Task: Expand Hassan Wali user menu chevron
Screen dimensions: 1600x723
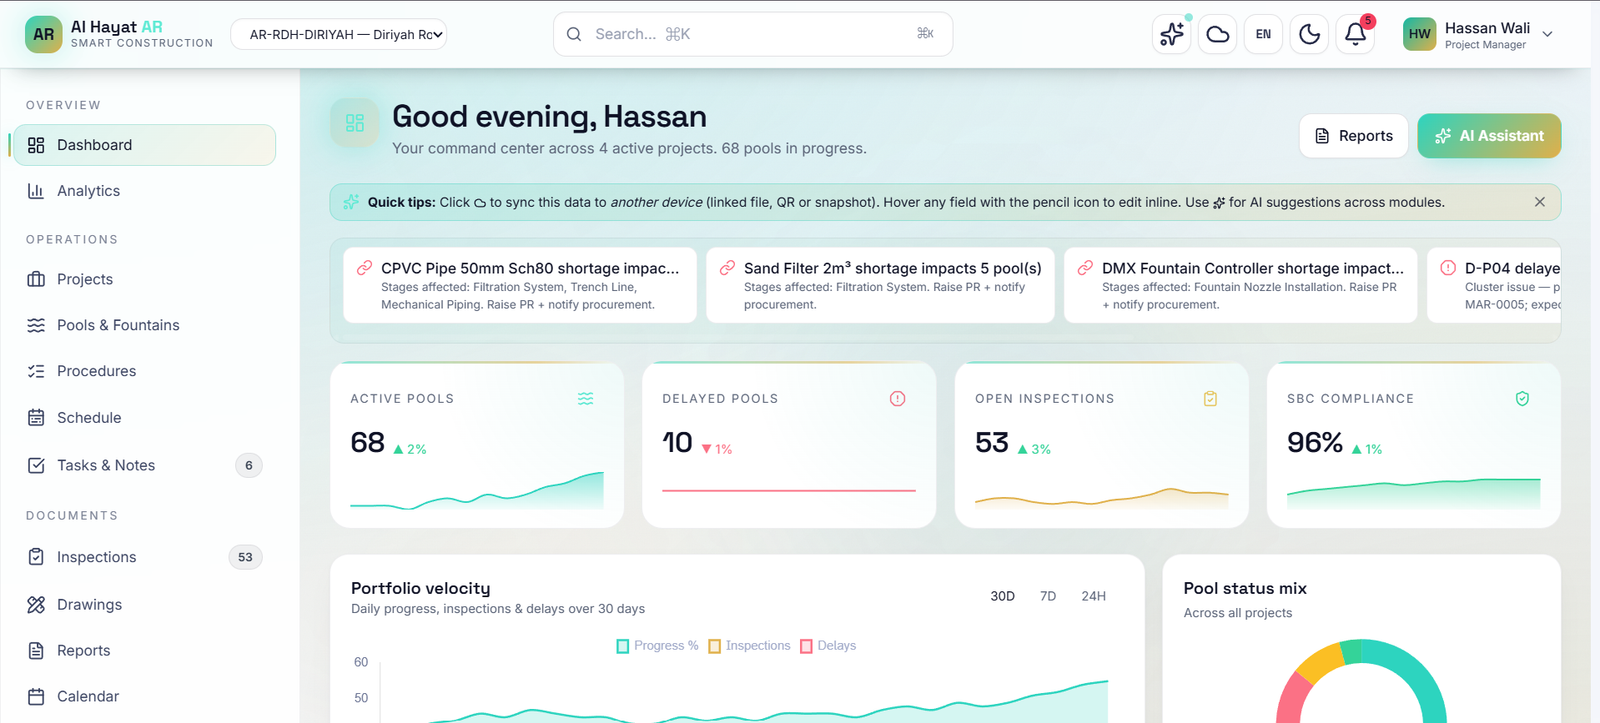Action: point(1547,34)
